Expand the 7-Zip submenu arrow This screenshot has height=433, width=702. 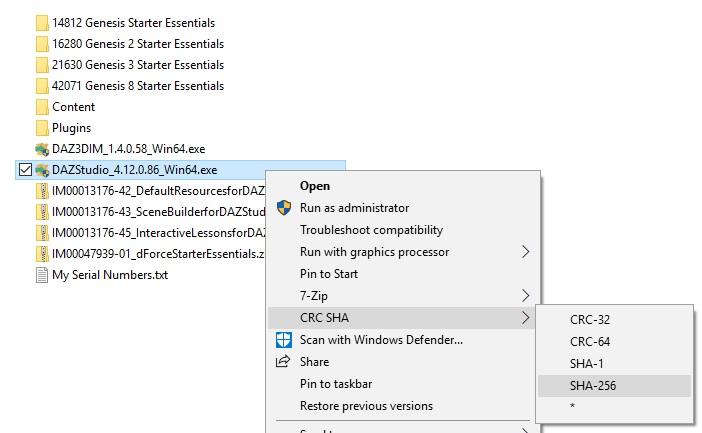526,296
